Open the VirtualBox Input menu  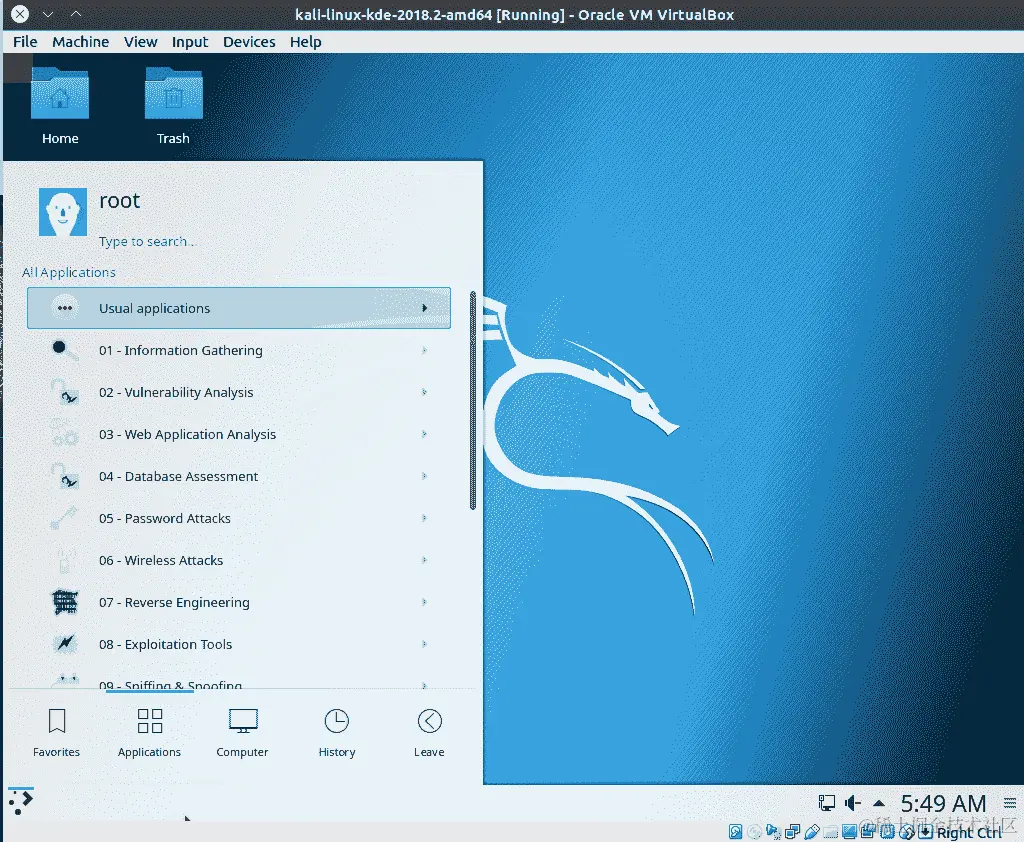tap(190, 42)
